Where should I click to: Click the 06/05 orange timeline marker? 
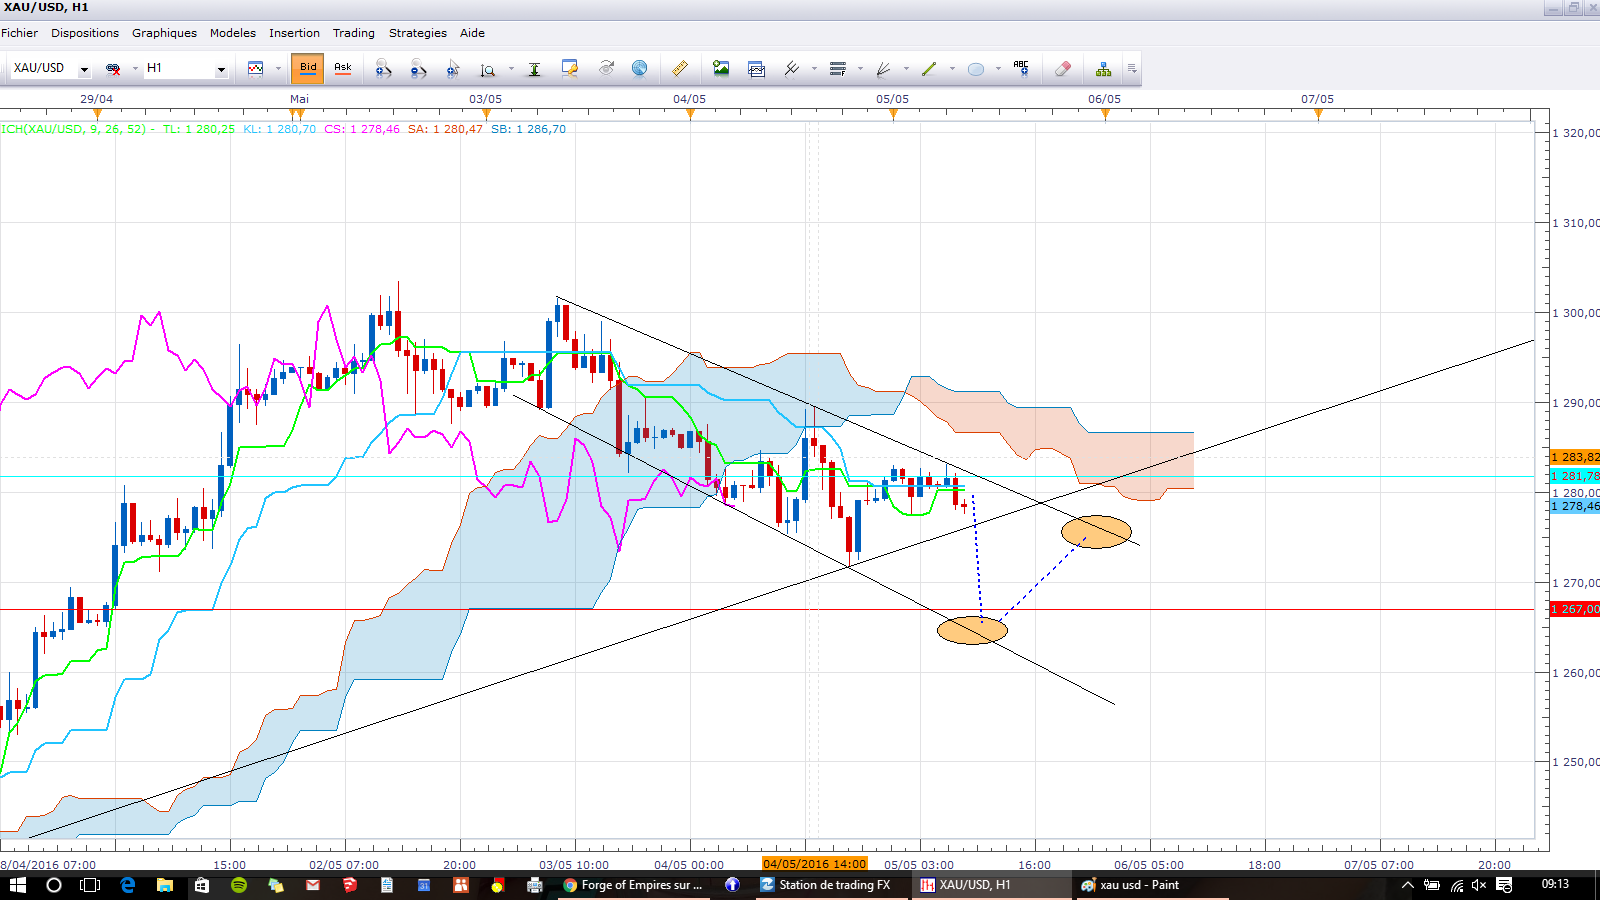click(1105, 114)
